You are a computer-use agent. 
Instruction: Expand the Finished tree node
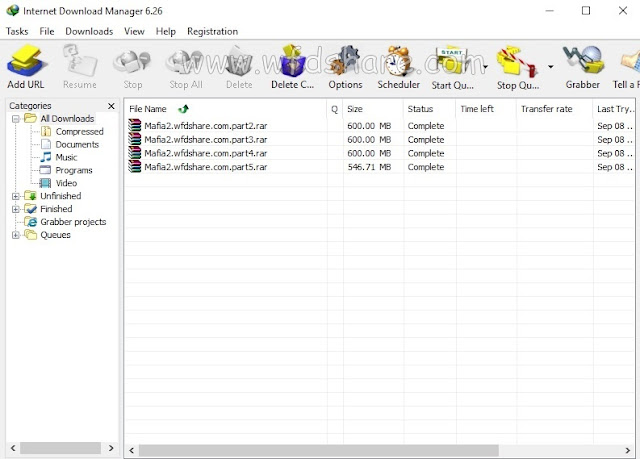point(16,209)
